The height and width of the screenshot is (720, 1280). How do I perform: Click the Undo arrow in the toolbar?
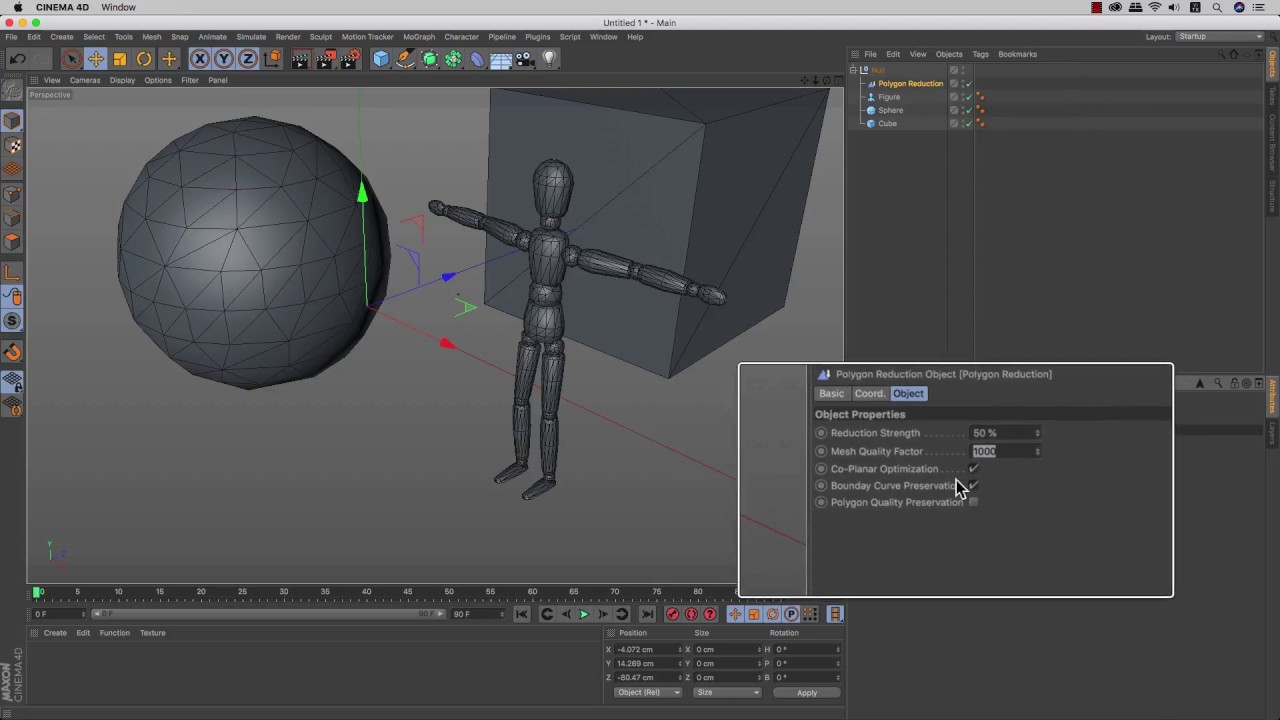[17, 59]
